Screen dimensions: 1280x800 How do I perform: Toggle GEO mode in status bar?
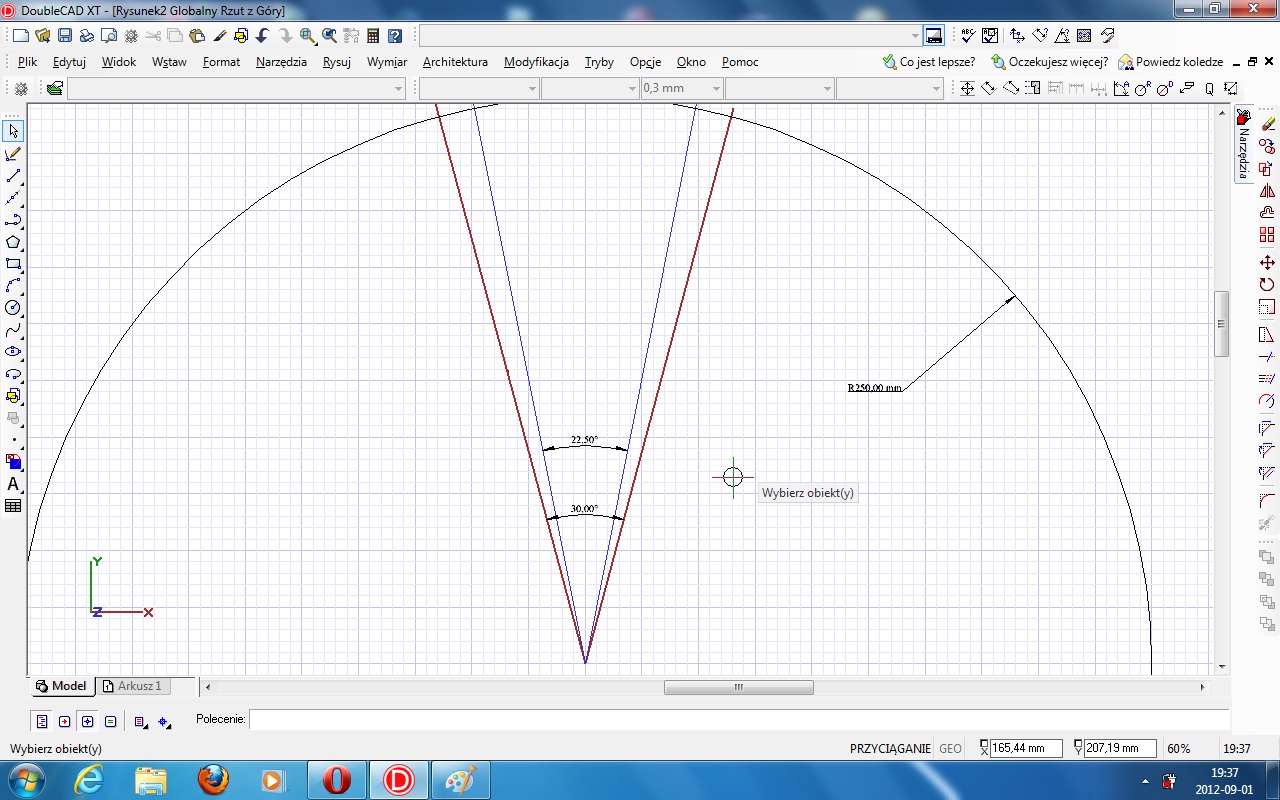950,749
